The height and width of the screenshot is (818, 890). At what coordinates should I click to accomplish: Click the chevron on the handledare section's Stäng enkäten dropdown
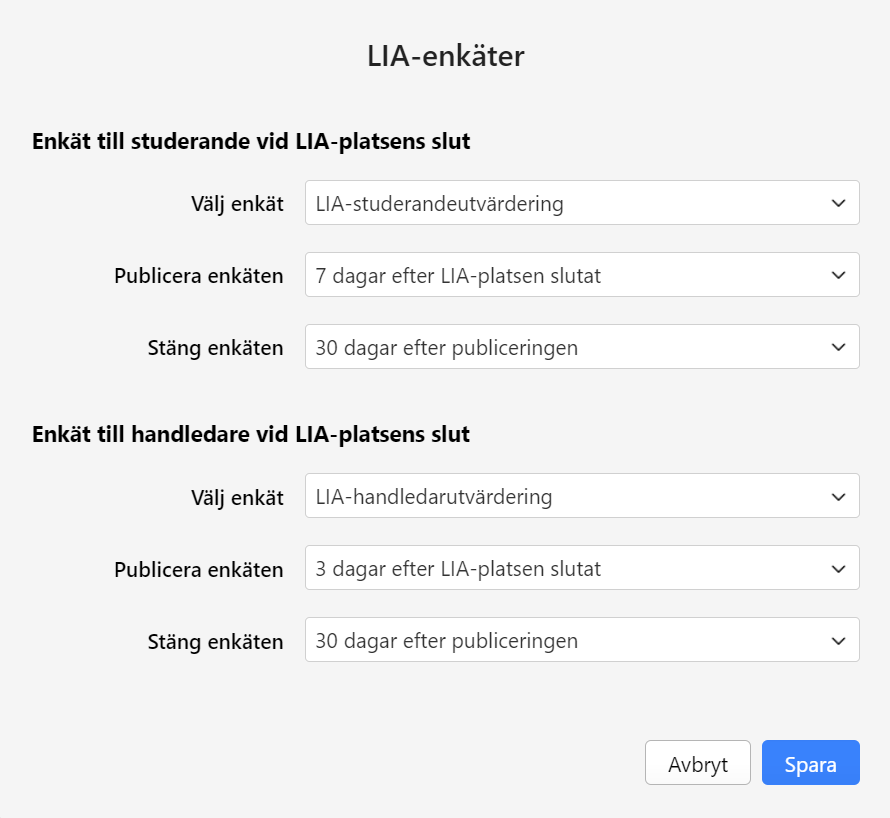(x=838, y=641)
